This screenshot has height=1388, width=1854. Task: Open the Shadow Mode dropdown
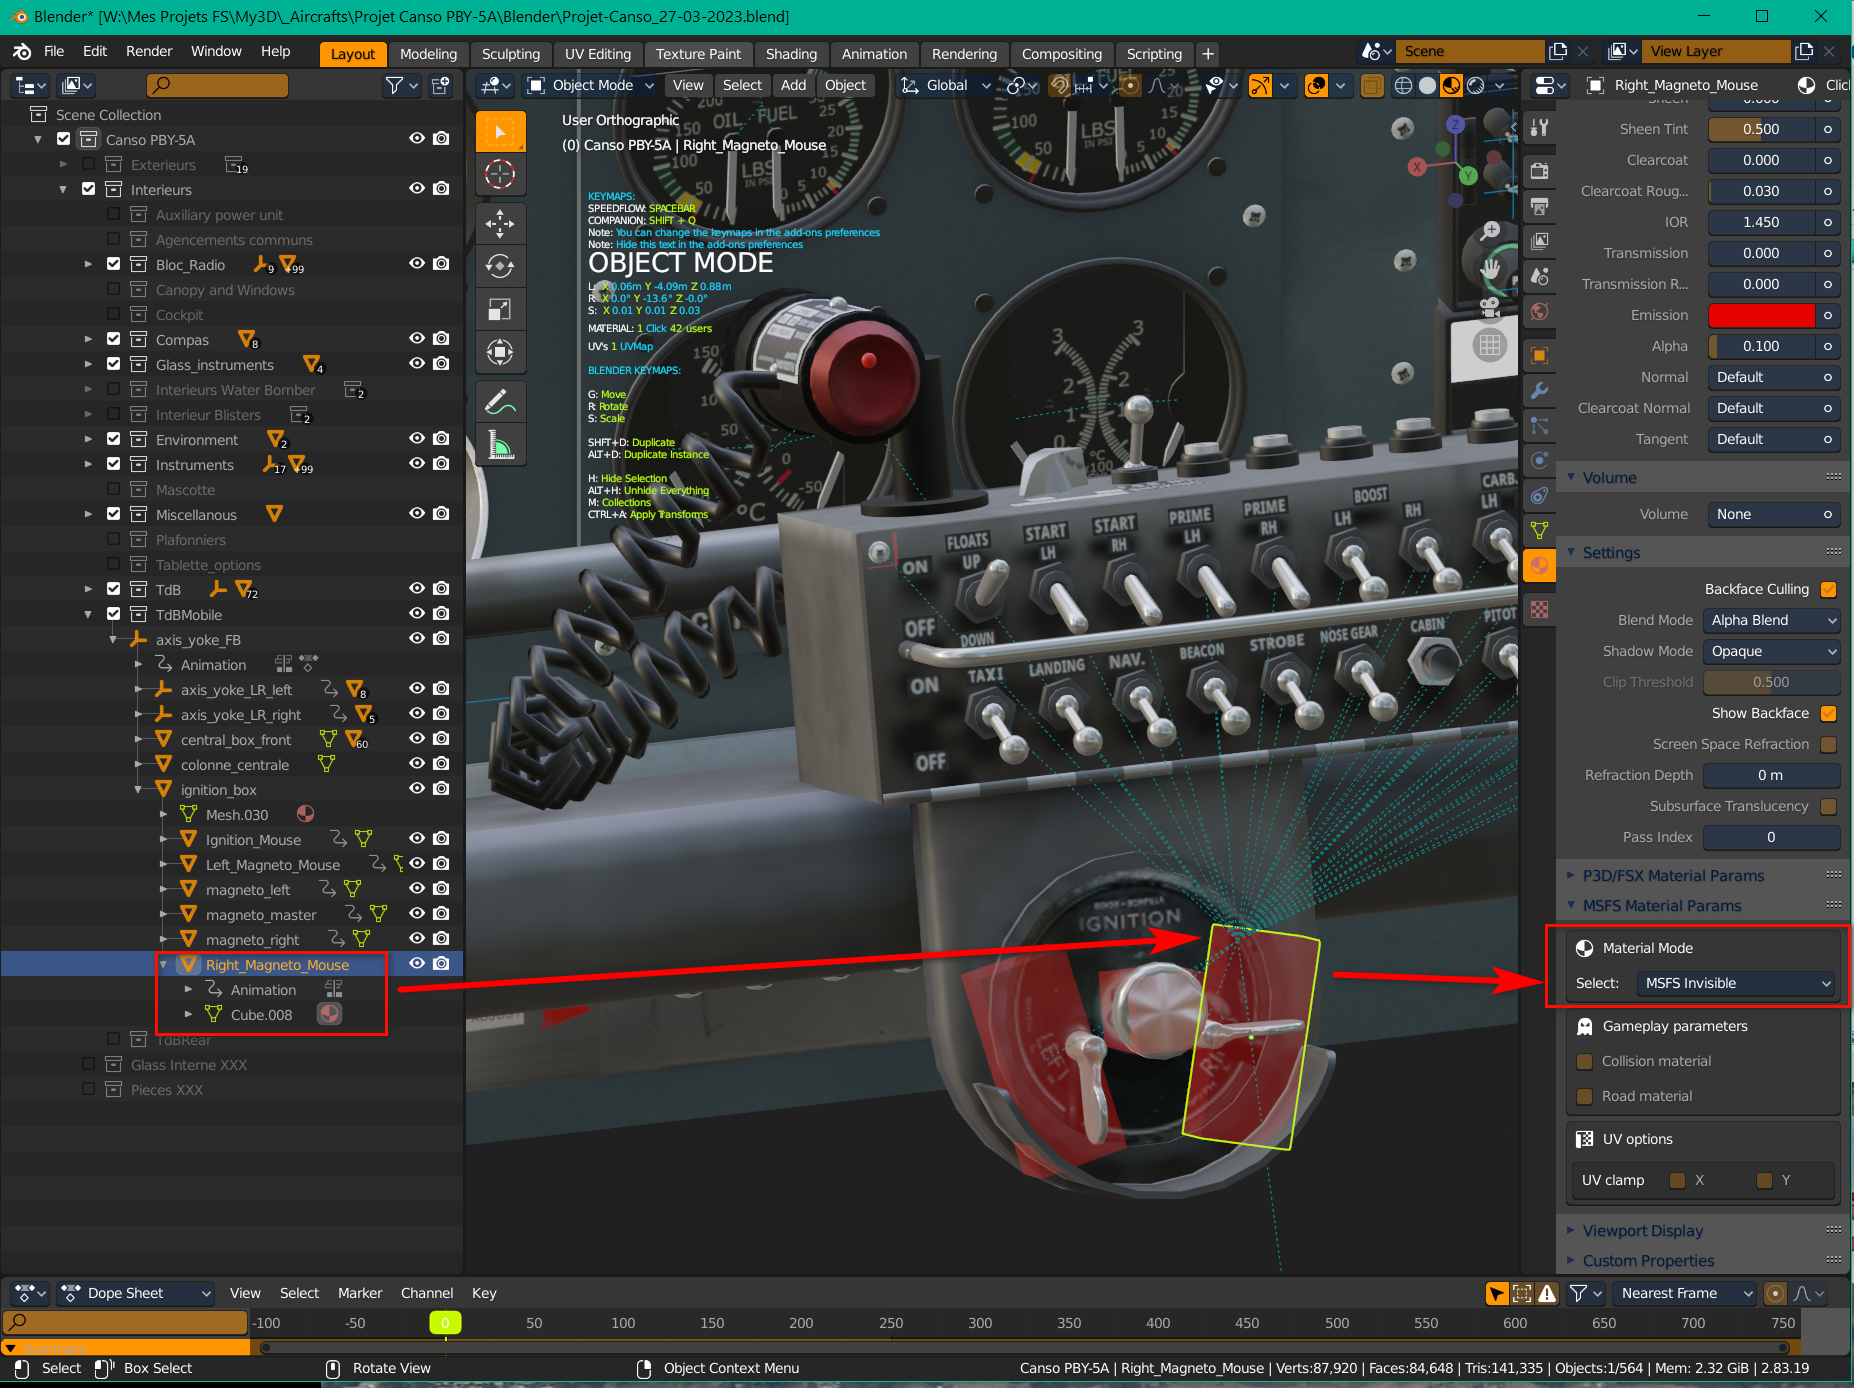click(x=1771, y=652)
